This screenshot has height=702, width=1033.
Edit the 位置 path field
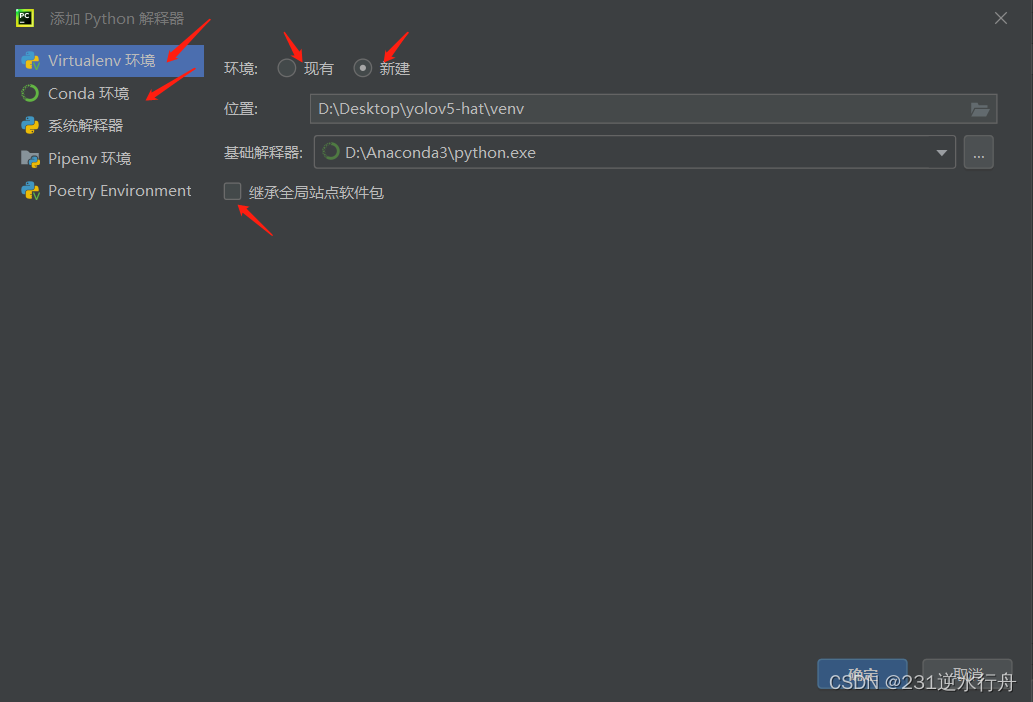tap(654, 109)
